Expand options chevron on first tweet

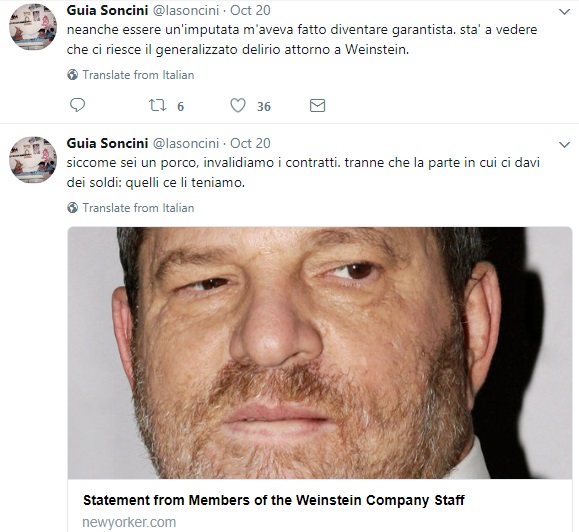point(564,12)
